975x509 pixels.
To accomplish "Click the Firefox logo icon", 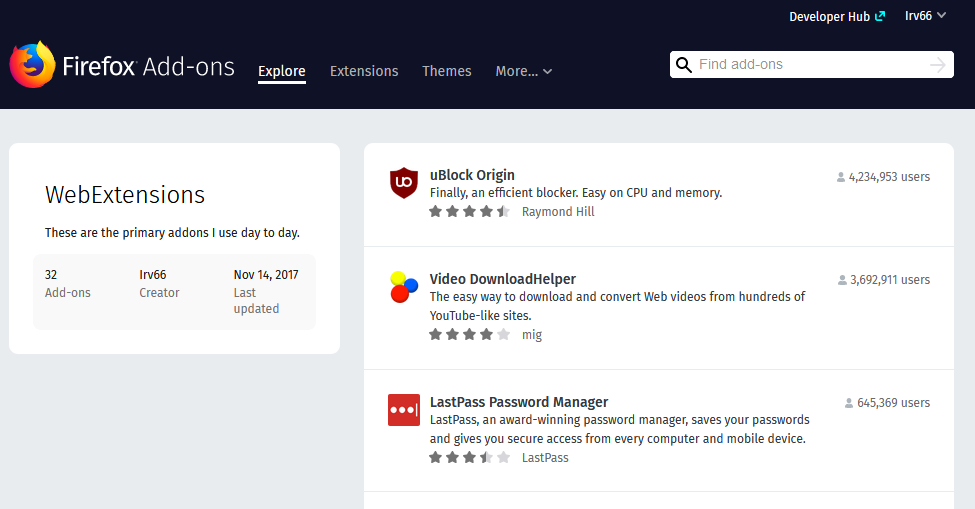I will tap(32, 65).
